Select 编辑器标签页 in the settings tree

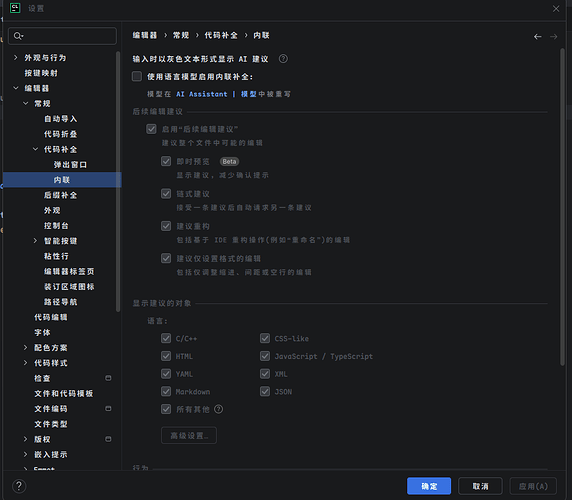69,271
